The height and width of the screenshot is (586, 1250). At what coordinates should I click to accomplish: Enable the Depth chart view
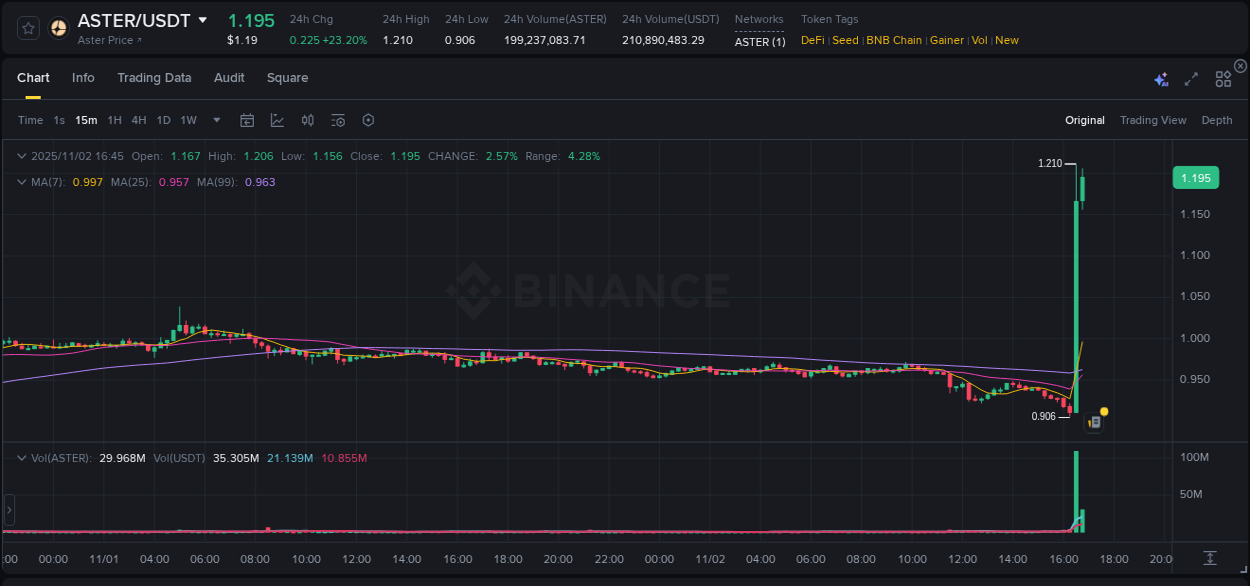pos(1216,120)
